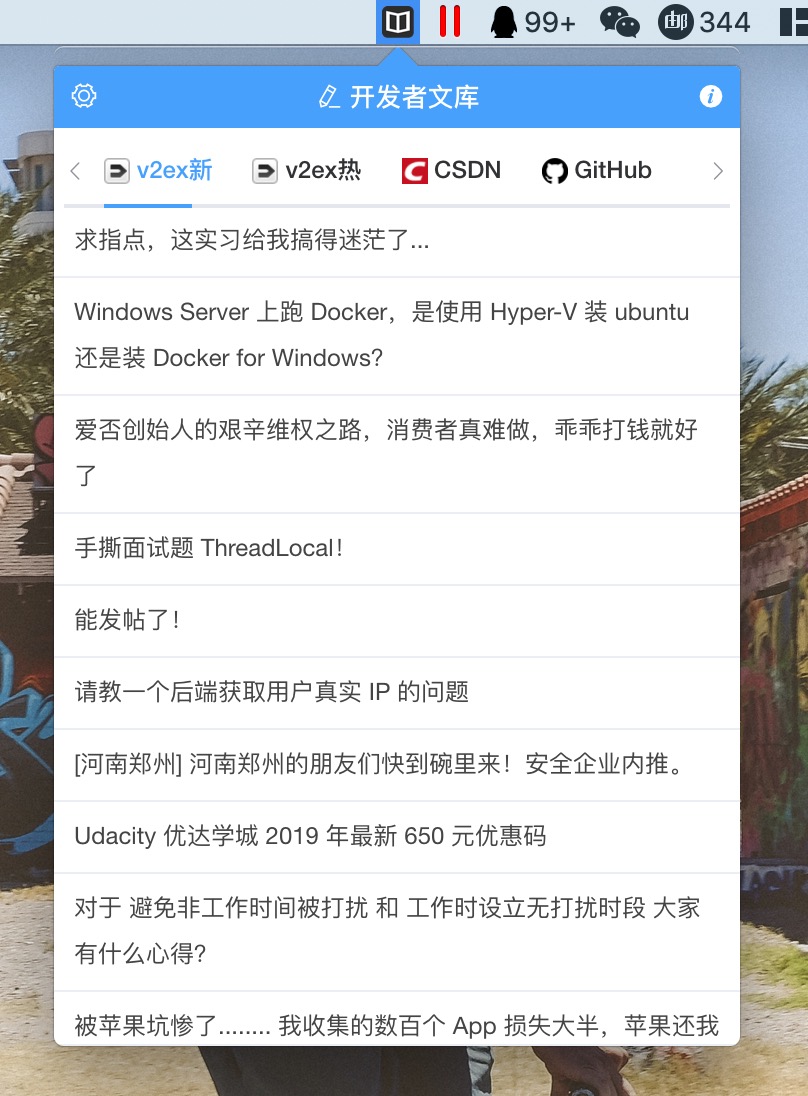Viewport: 808px width, 1096px height.
Task: Switch to the CSDN tab
Action: pyautogui.click(x=451, y=170)
